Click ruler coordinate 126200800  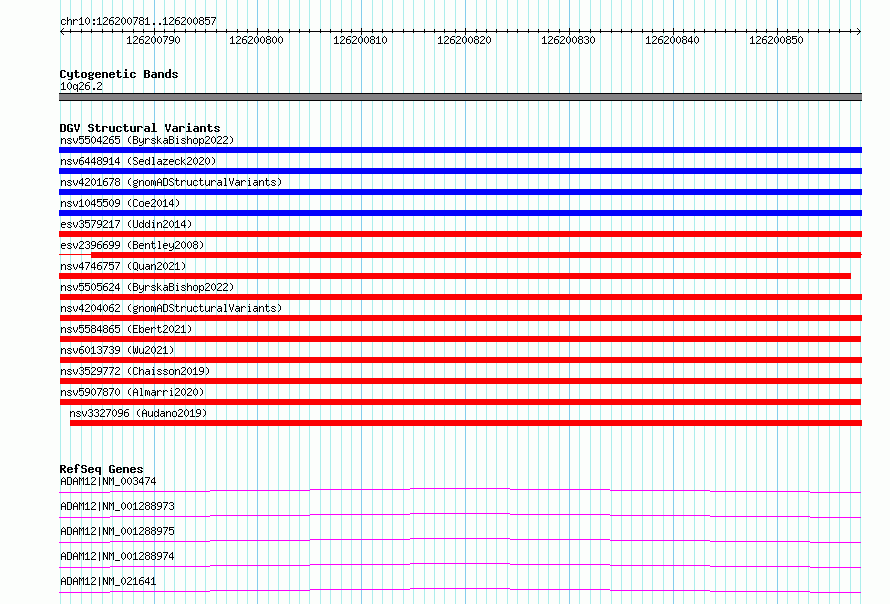pyautogui.click(x=256, y=40)
